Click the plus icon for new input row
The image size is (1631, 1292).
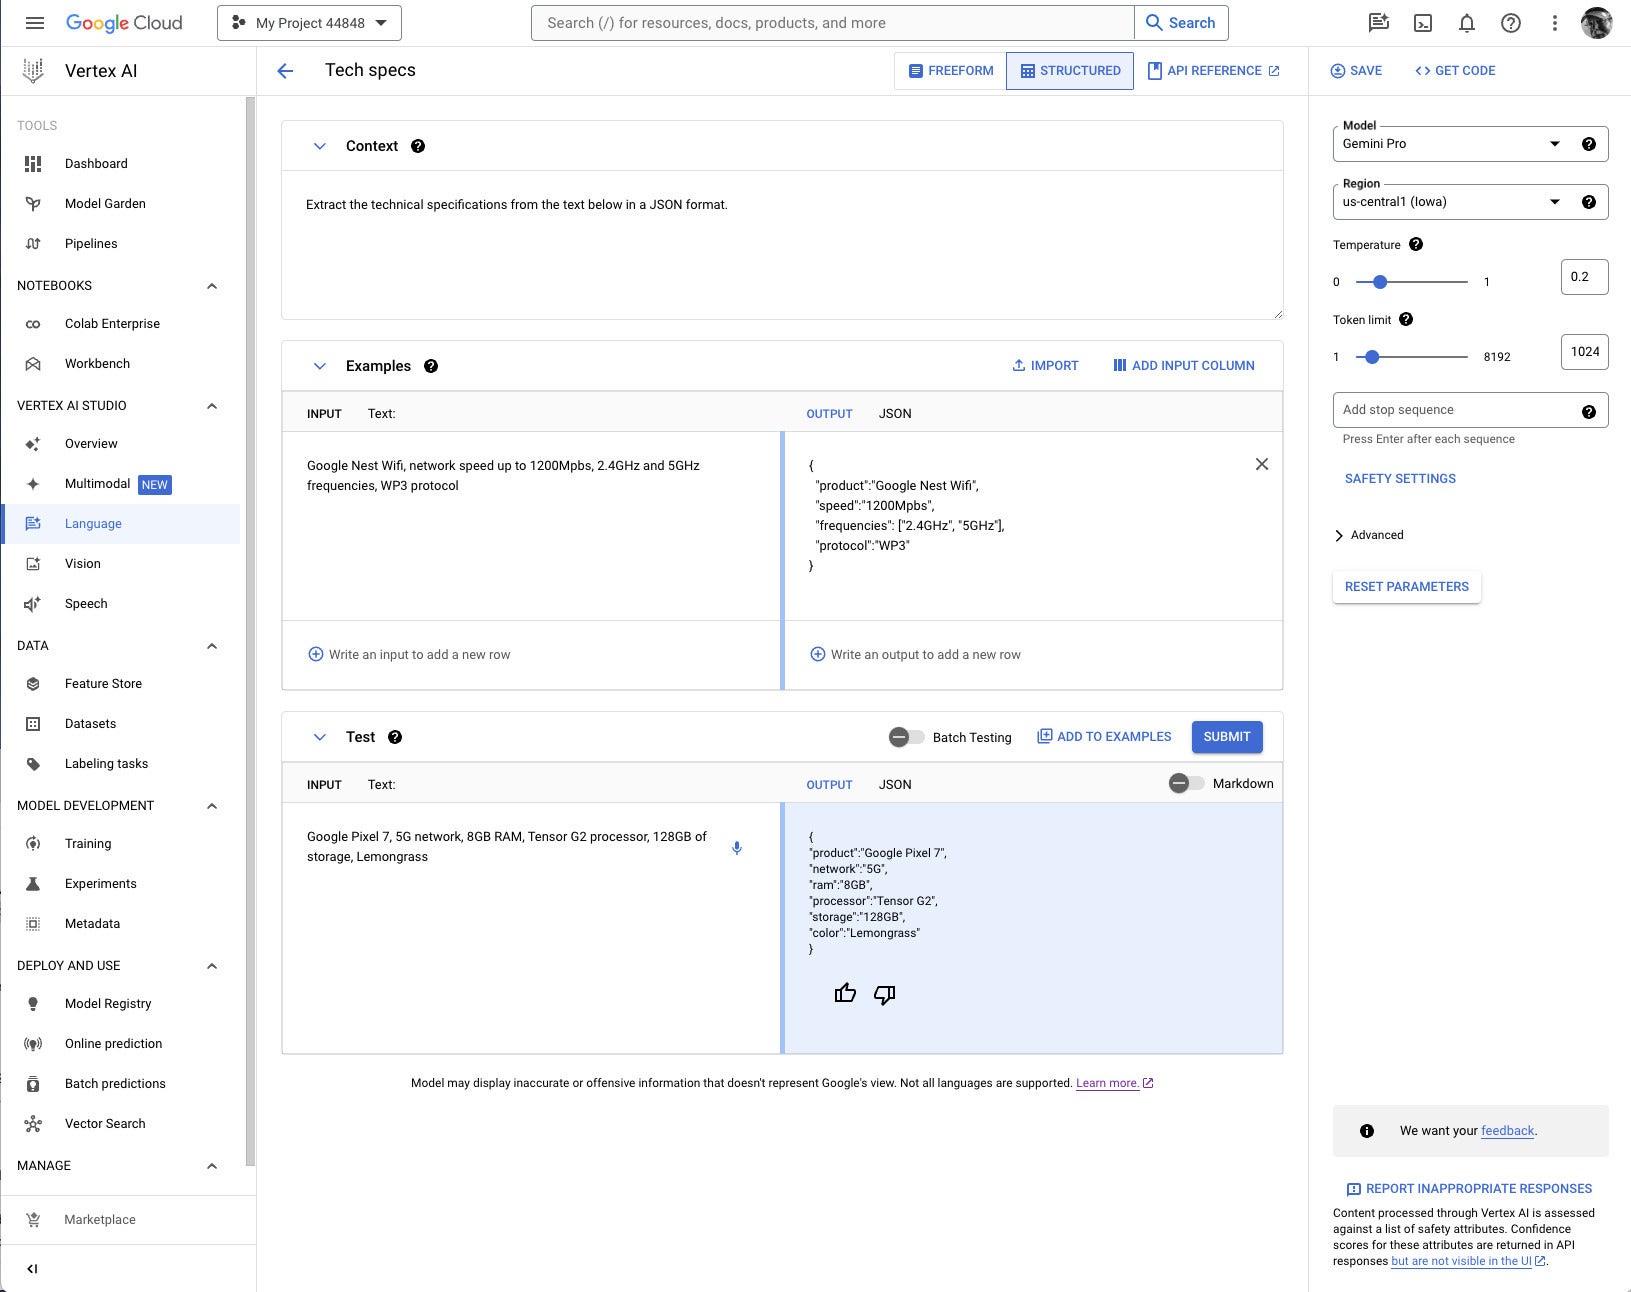click(x=315, y=654)
